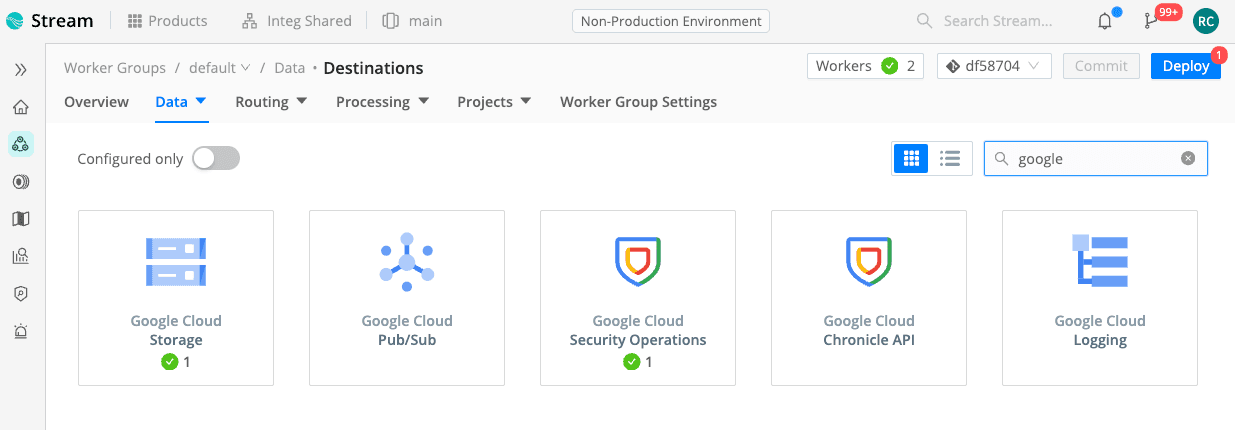Image resolution: width=1235 pixels, height=430 pixels.
Task: Click the Data breadcrumb link
Action: (x=289, y=68)
